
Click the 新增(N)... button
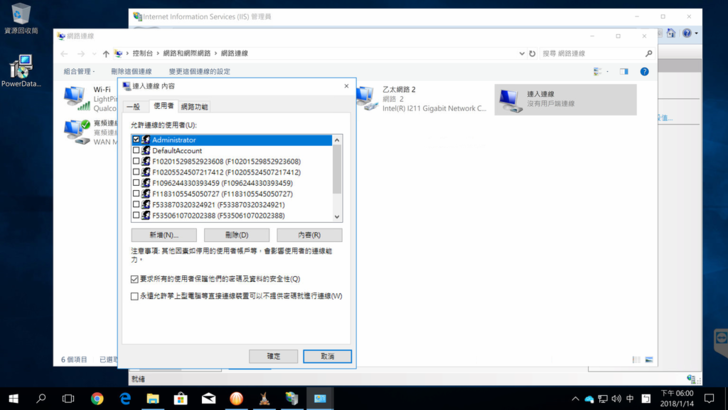coord(164,235)
